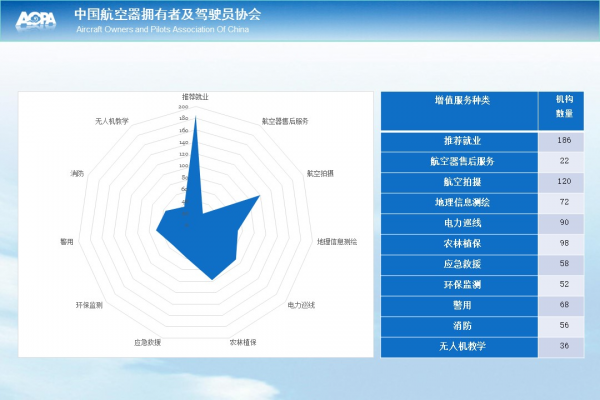The image size is (600, 400).
Task: Click the blue radar chart polygon
Action: [207, 235]
